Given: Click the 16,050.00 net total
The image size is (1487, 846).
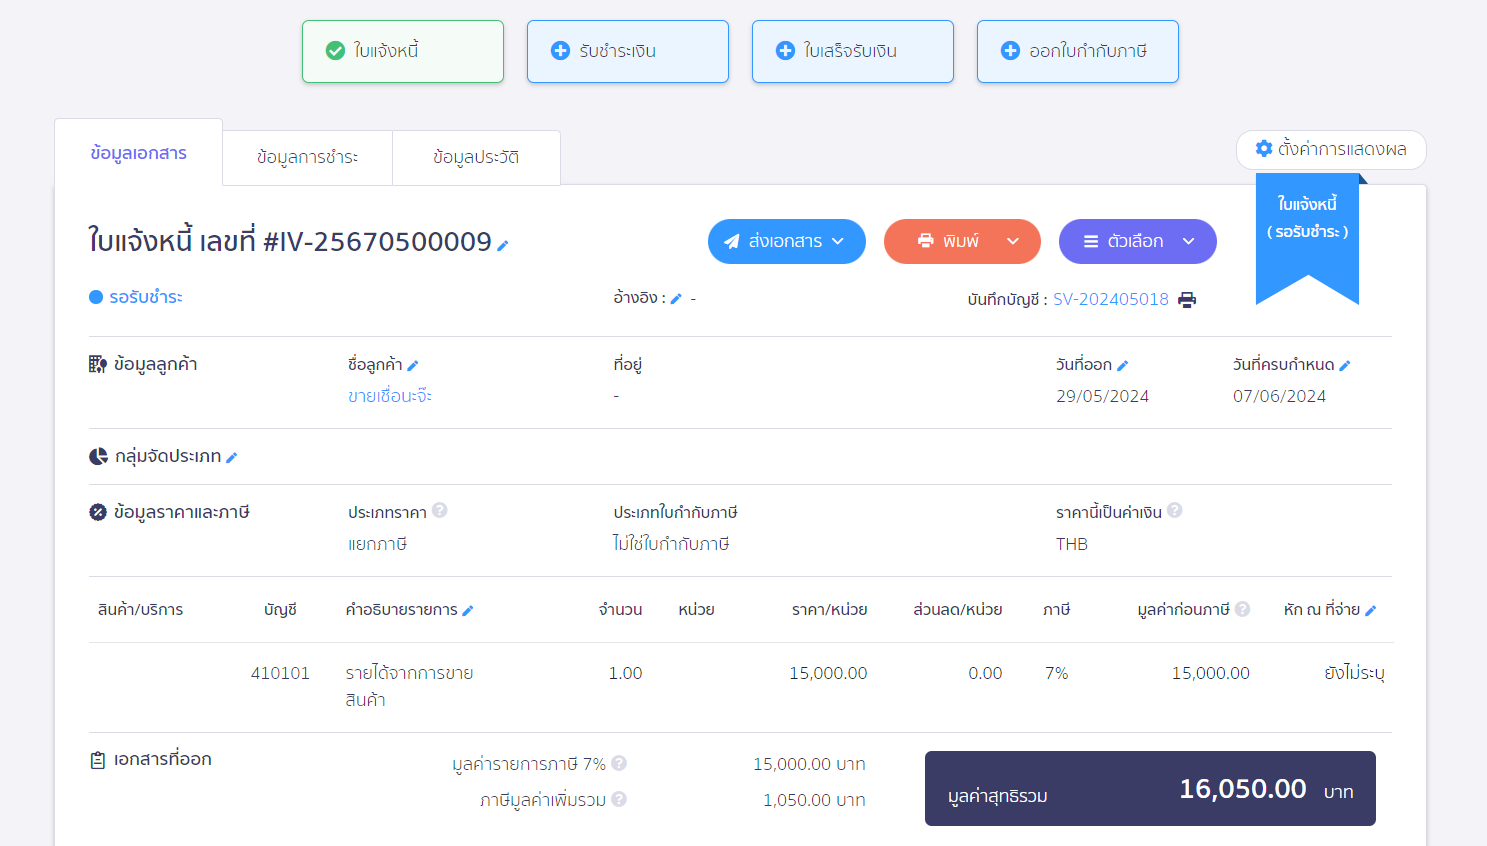Looking at the screenshot, I should (1242, 789).
